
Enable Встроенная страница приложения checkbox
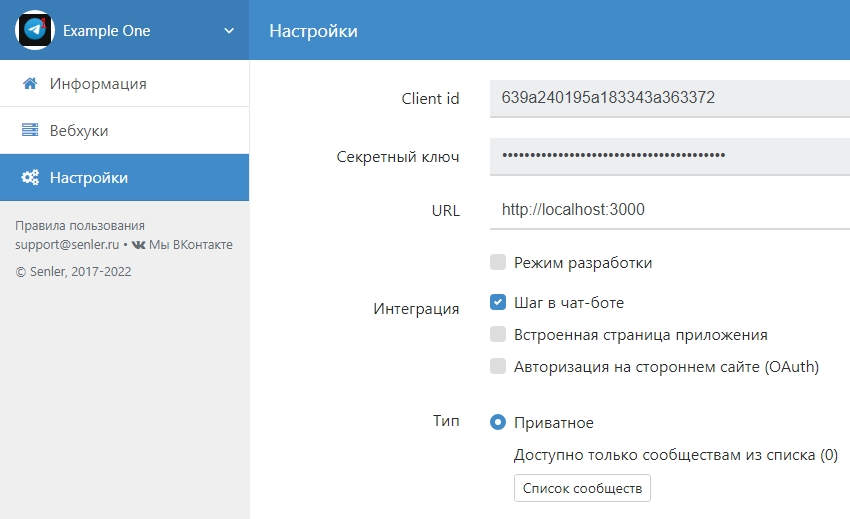coord(498,335)
